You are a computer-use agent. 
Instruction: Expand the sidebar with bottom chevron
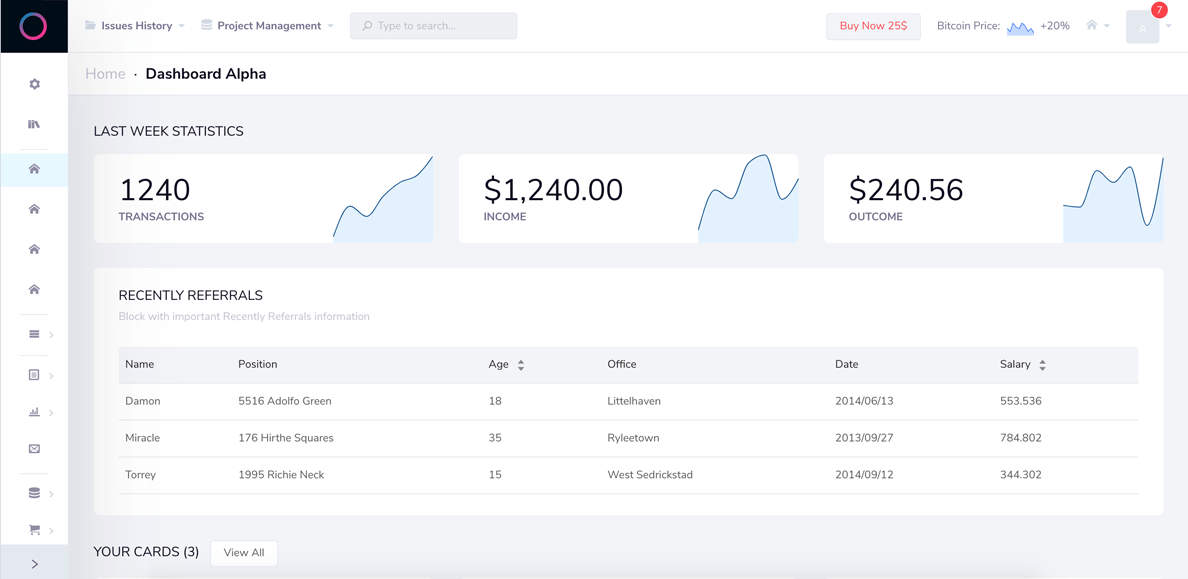pos(34,563)
